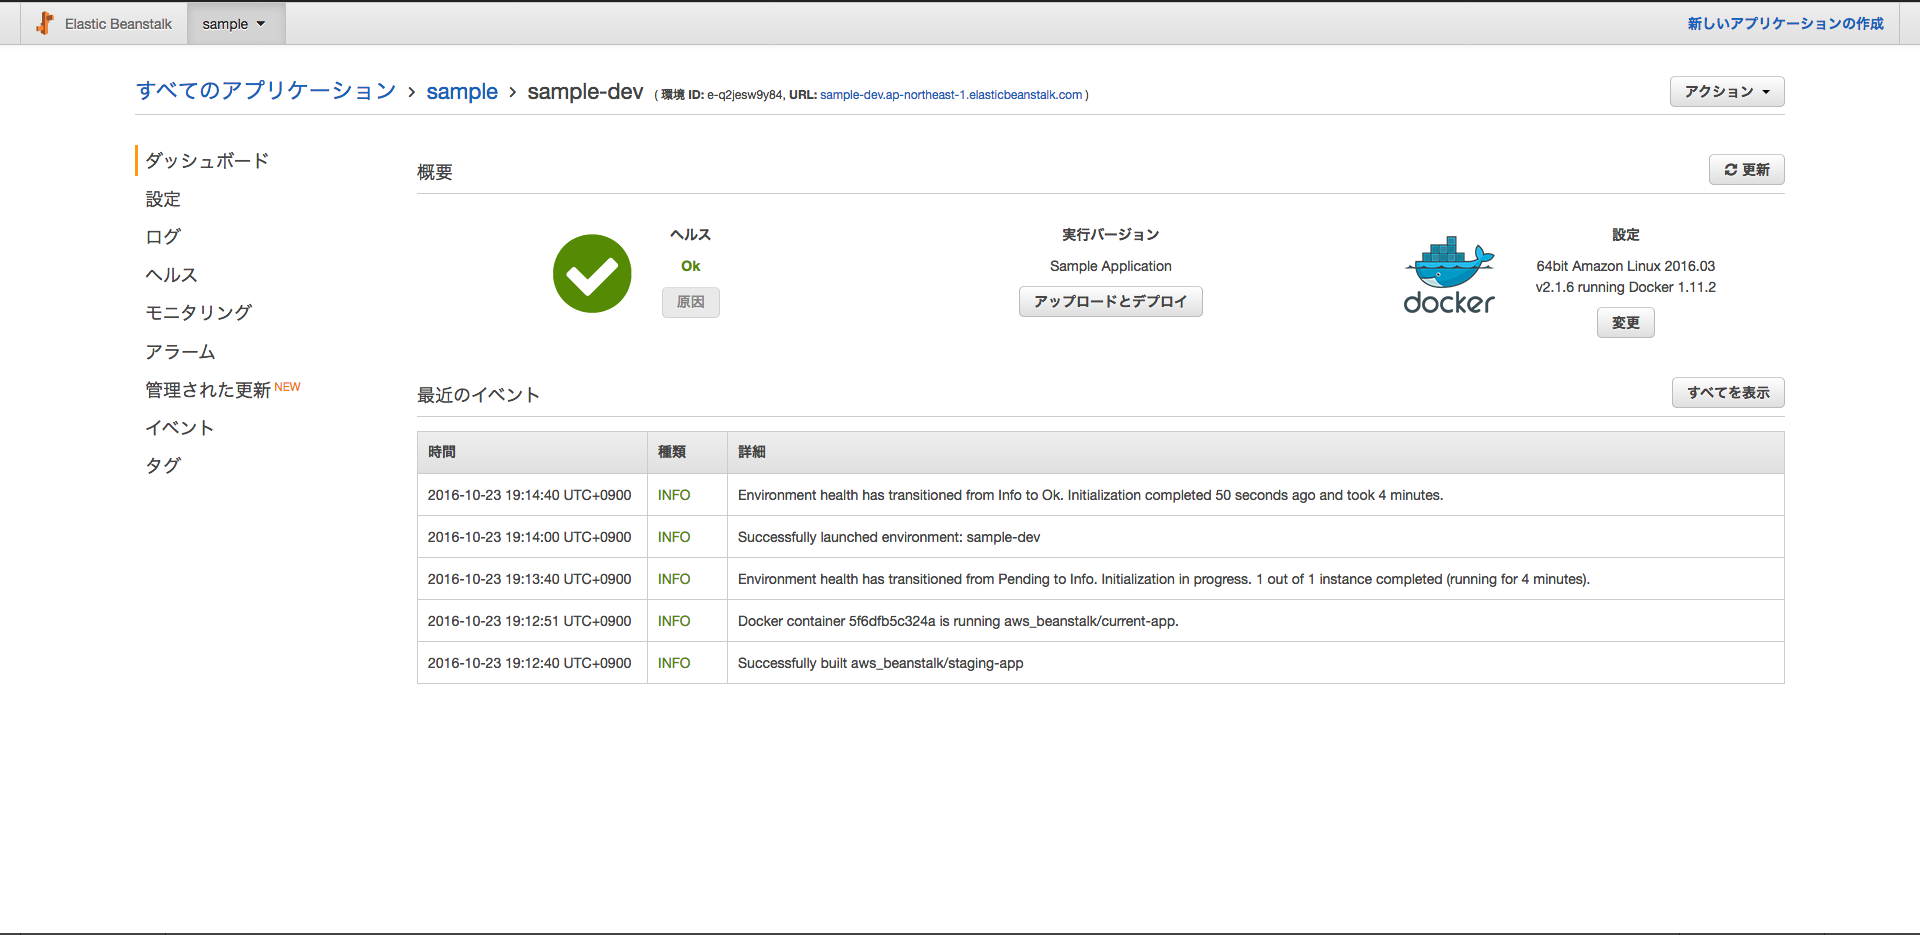The image size is (1920, 935).
Task: Expand the アクション dropdown menu
Action: point(1726,91)
